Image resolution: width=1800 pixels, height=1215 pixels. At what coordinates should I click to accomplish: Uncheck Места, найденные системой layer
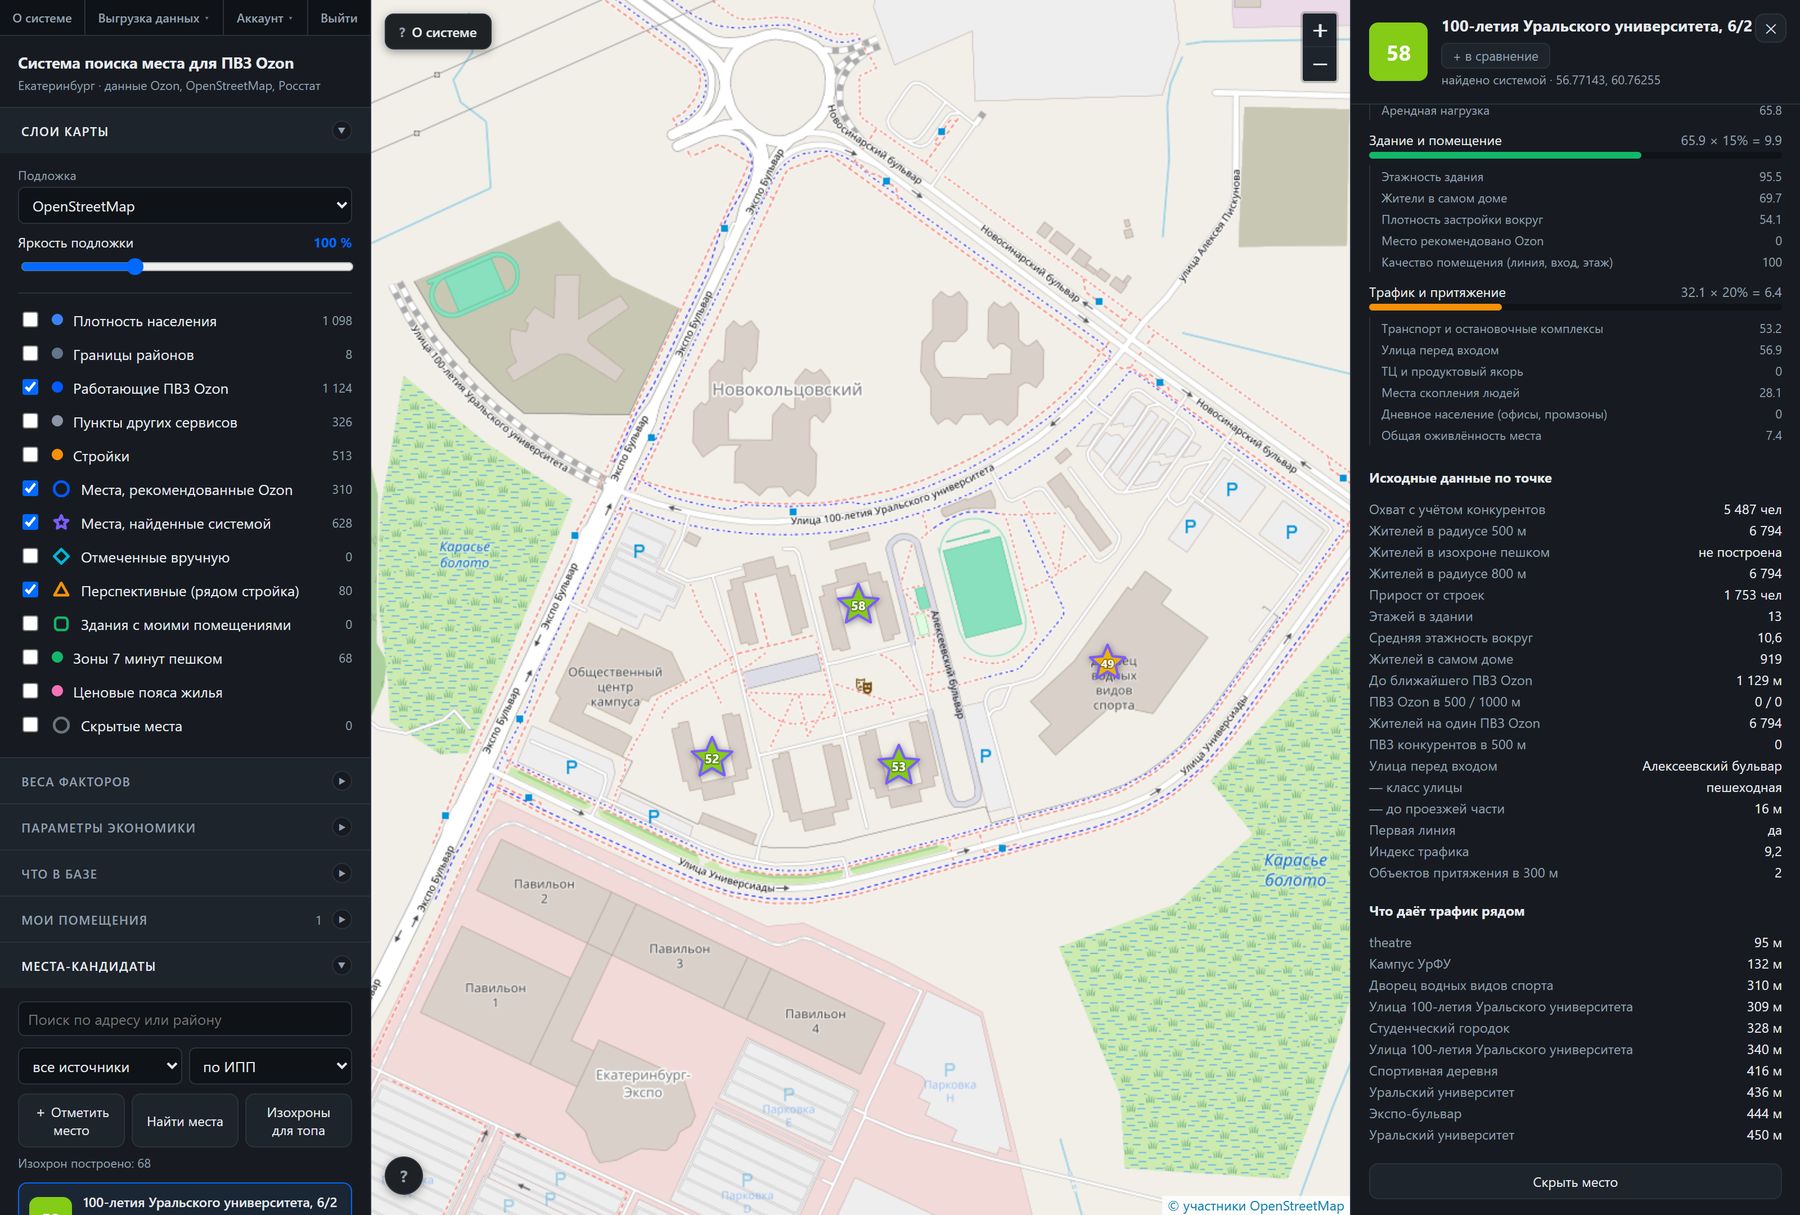[x=30, y=523]
